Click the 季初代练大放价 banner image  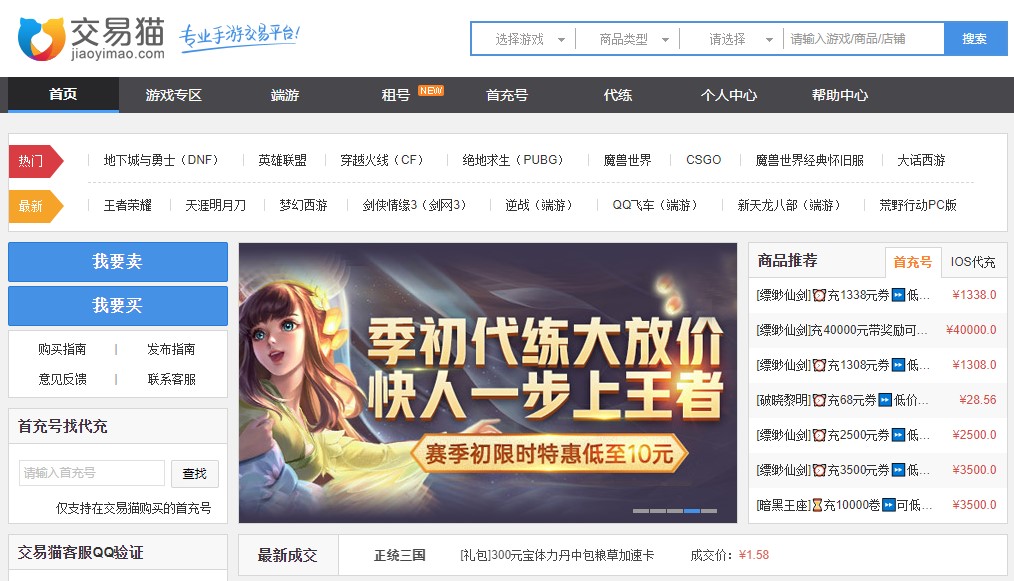[488, 383]
